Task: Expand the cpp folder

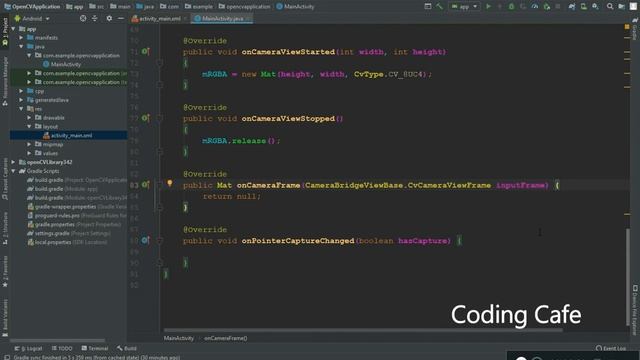Action: pos(21,91)
